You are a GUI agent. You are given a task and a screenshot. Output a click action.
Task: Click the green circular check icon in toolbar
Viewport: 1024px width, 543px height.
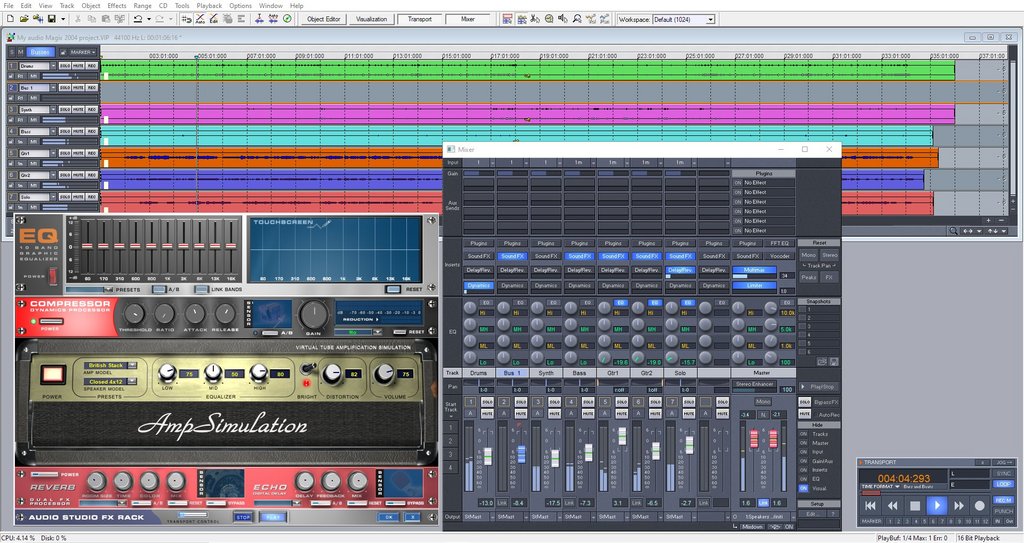pos(287,19)
